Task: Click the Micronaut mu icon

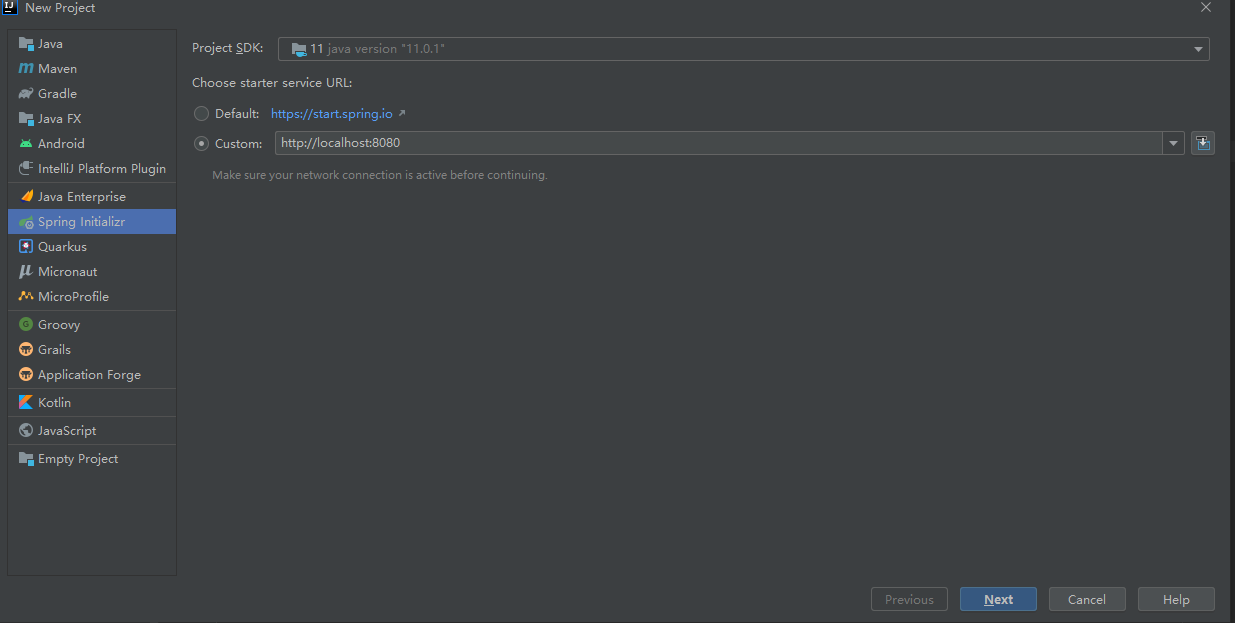Action: [x=26, y=272]
